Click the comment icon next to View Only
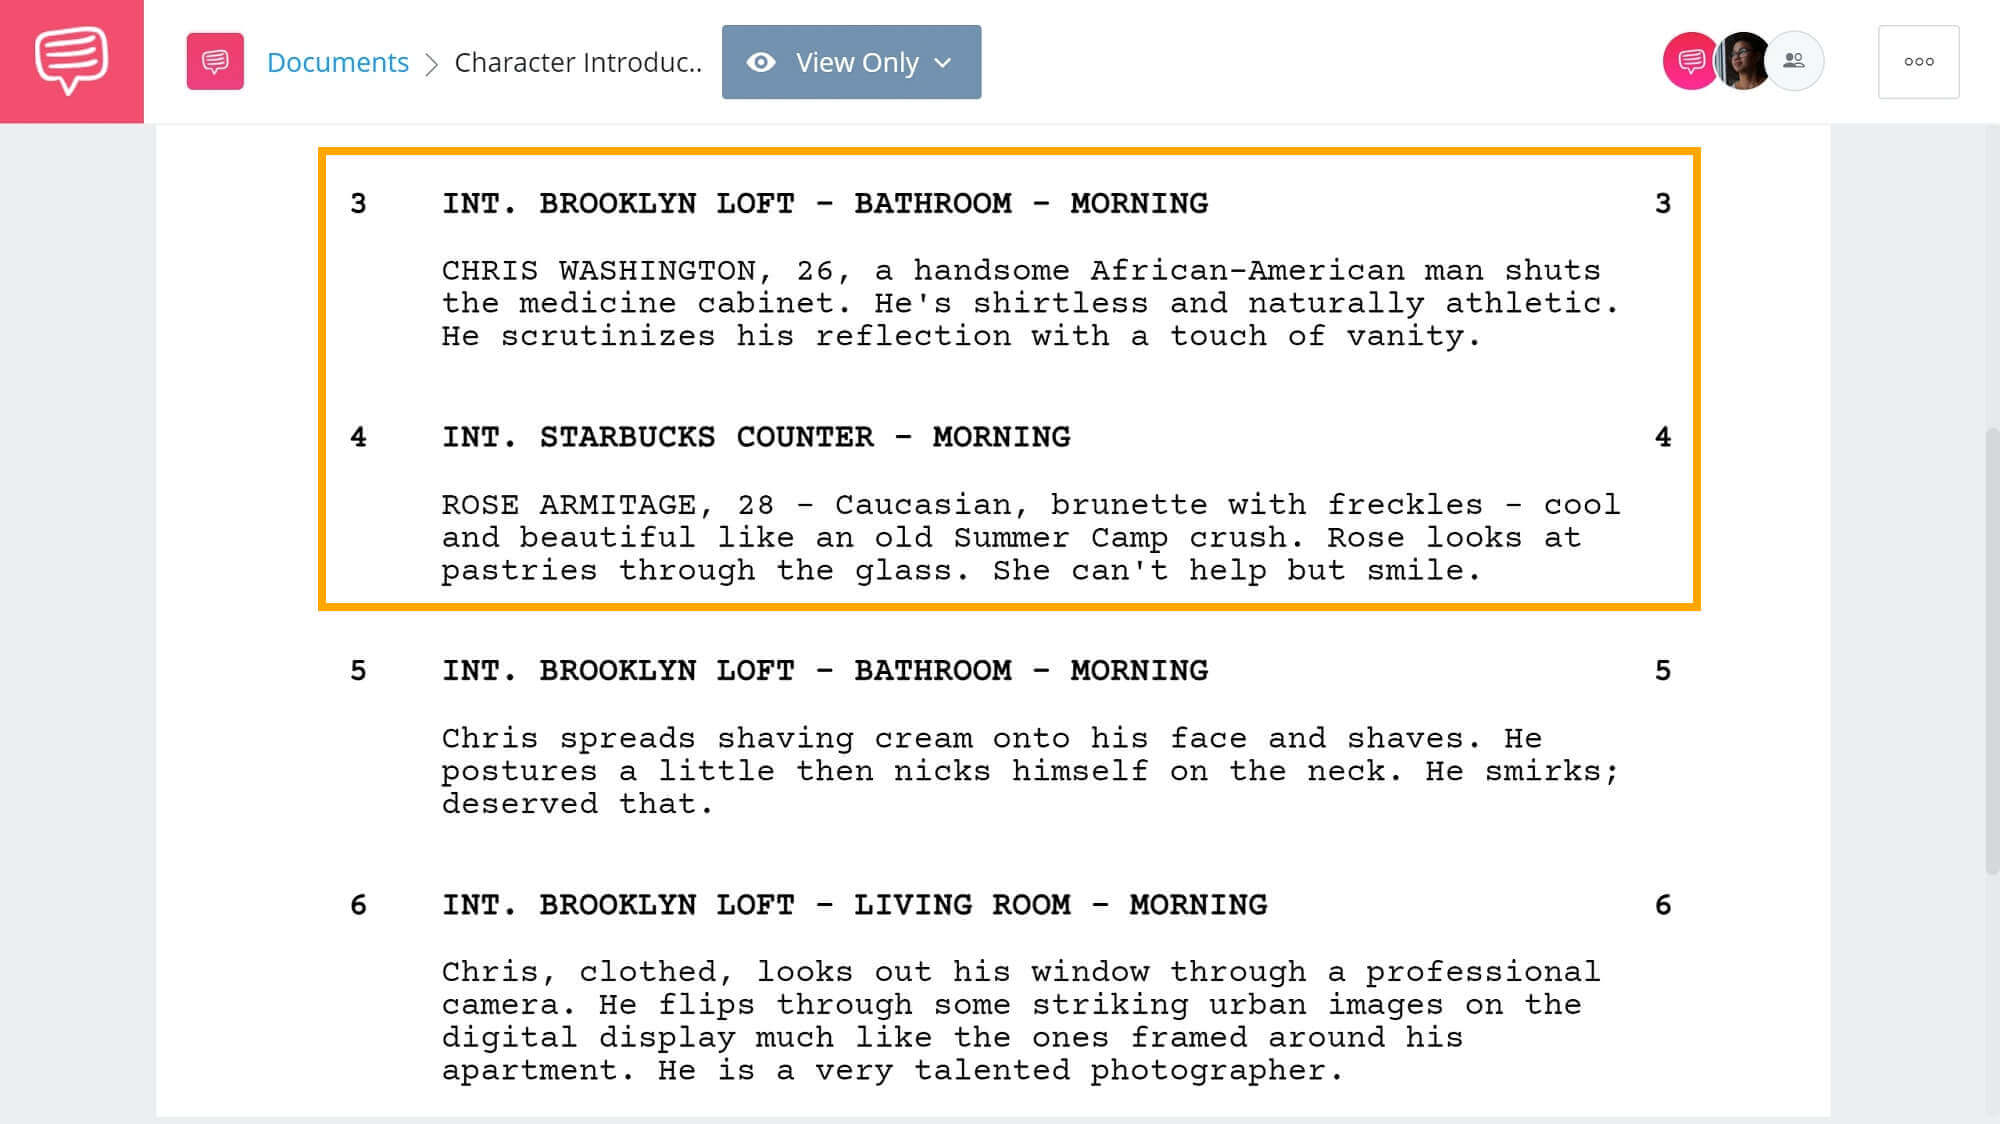Screen dimensions: 2000x1124 [x=214, y=62]
